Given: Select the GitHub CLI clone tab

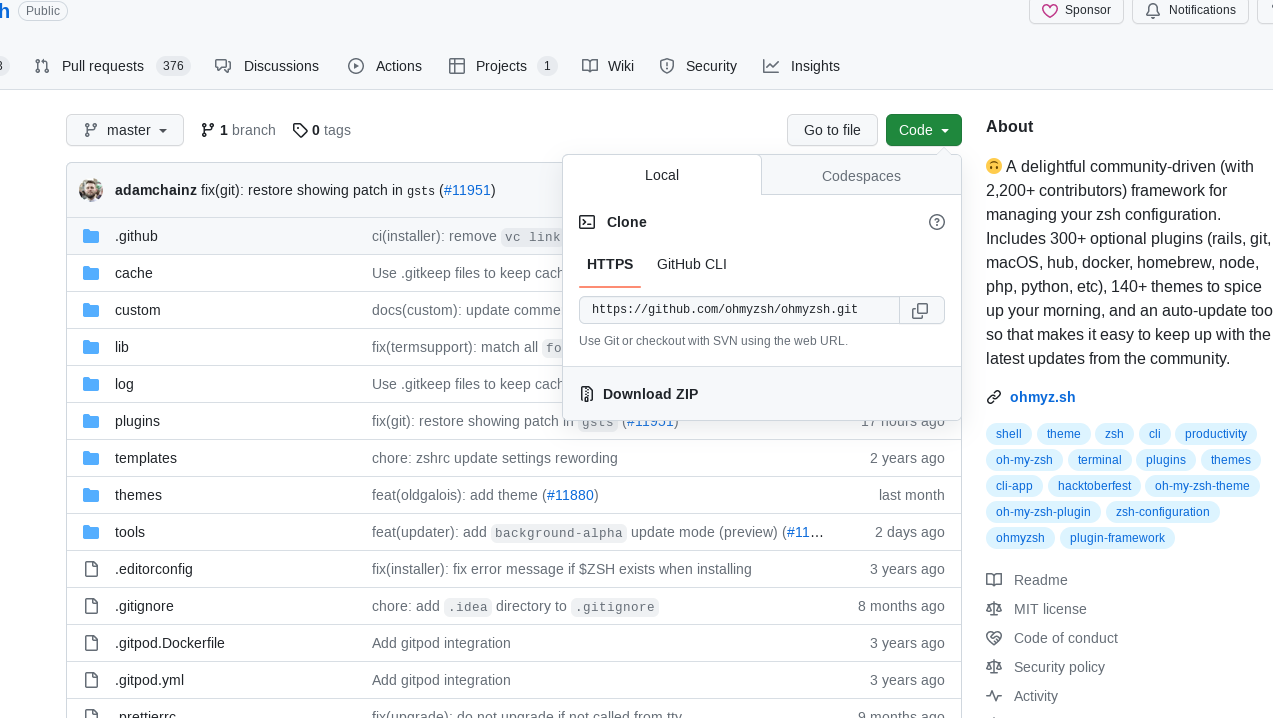Looking at the screenshot, I should click(x=691, y=264).
